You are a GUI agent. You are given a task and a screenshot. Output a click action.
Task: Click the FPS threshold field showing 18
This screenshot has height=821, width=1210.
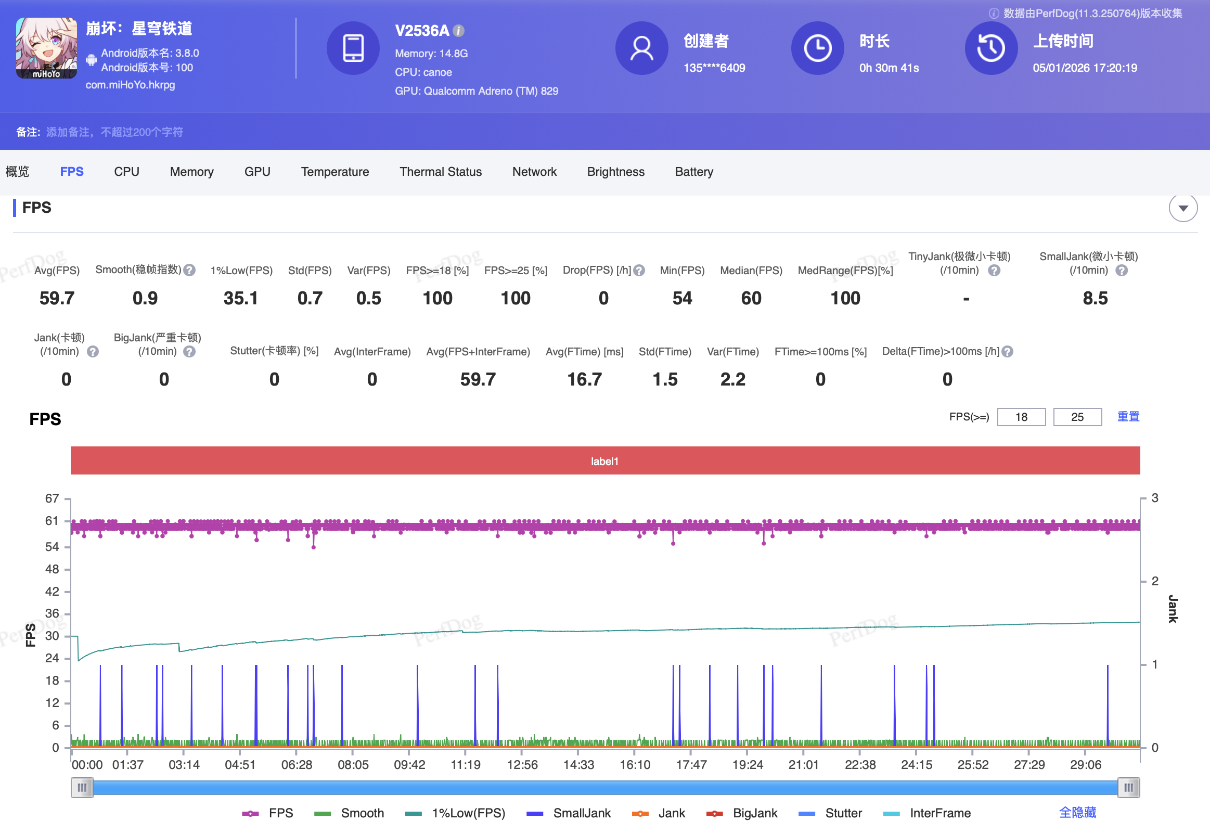click(1021, 417)
